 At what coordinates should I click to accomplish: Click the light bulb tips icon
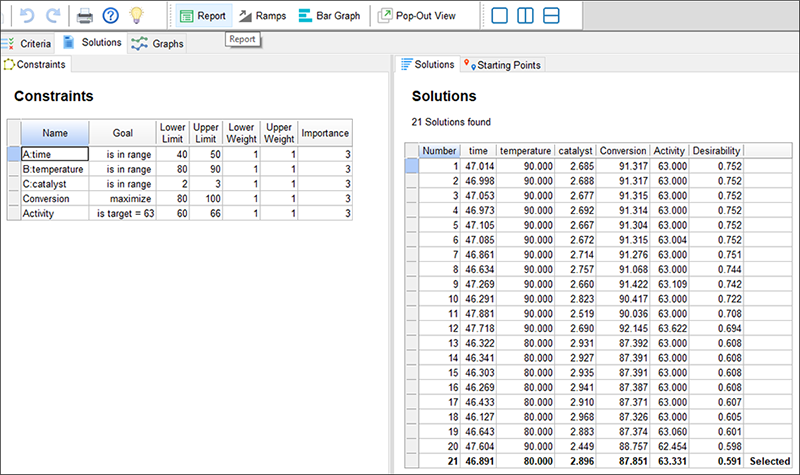138,16
